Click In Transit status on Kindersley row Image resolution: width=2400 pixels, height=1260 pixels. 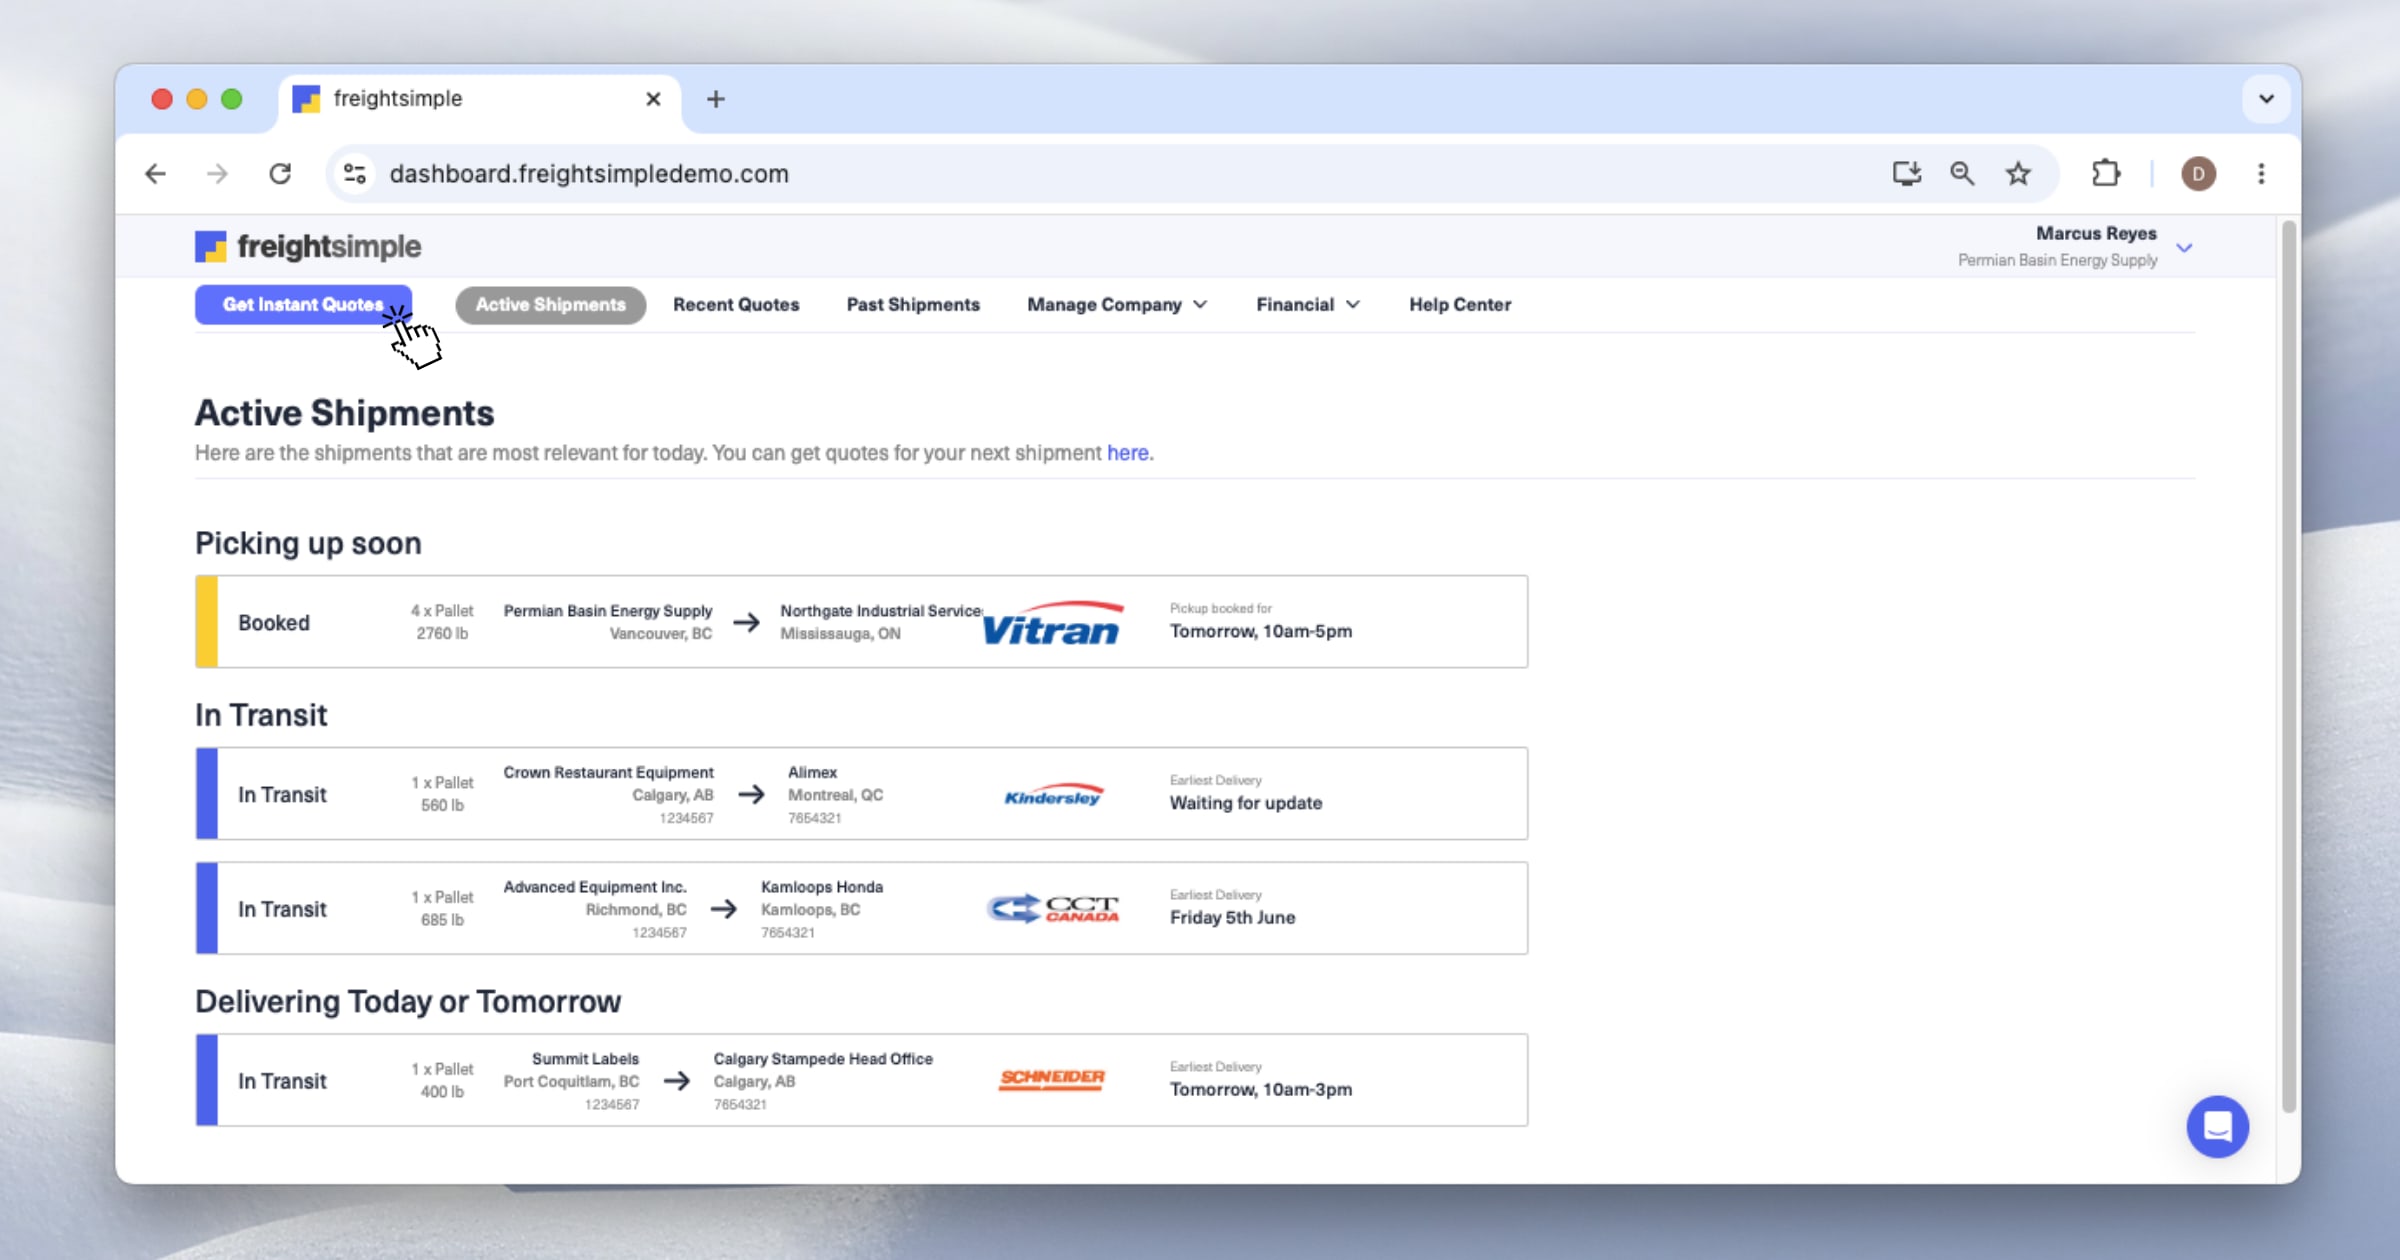282,795
